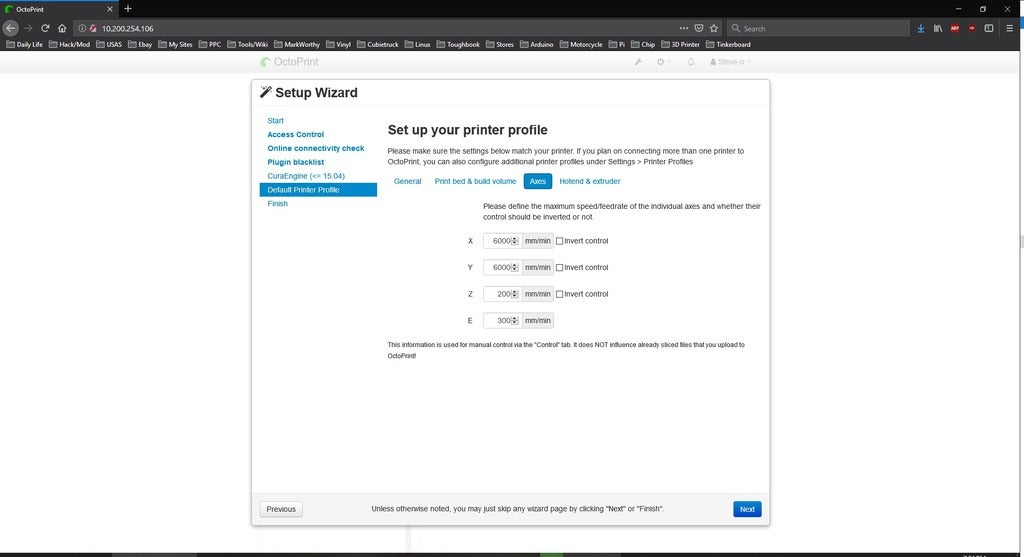The image size is (1024, 557).
Task: Enable Invert control for Y axis
Action: (559, 268)
